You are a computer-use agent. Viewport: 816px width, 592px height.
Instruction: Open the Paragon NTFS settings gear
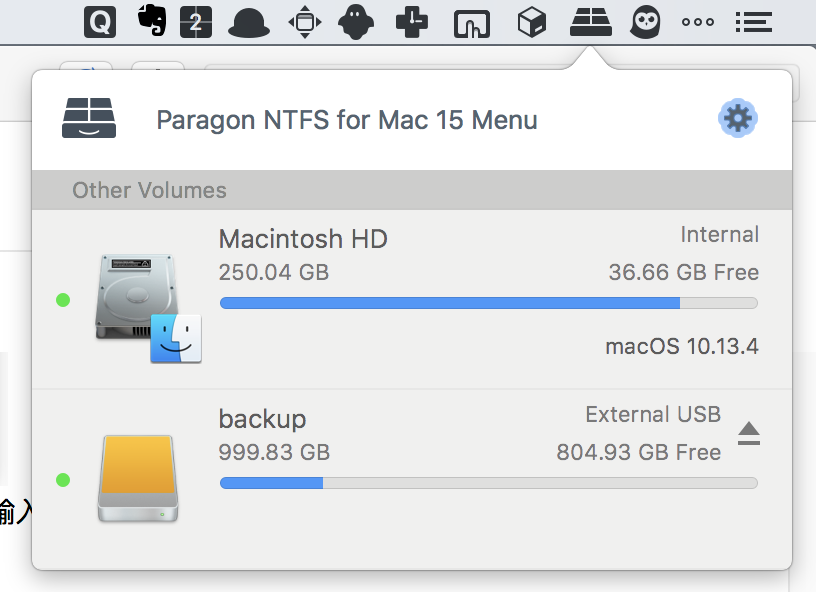(738, 119)
